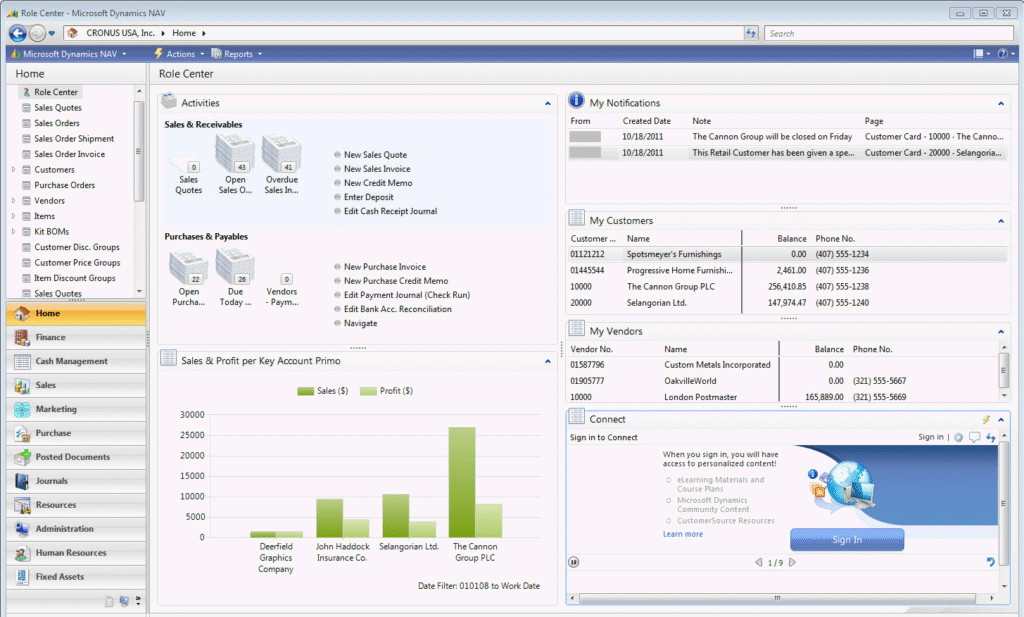Click the Navigate link
This screenshot has height=617, width=1024.
360,323
